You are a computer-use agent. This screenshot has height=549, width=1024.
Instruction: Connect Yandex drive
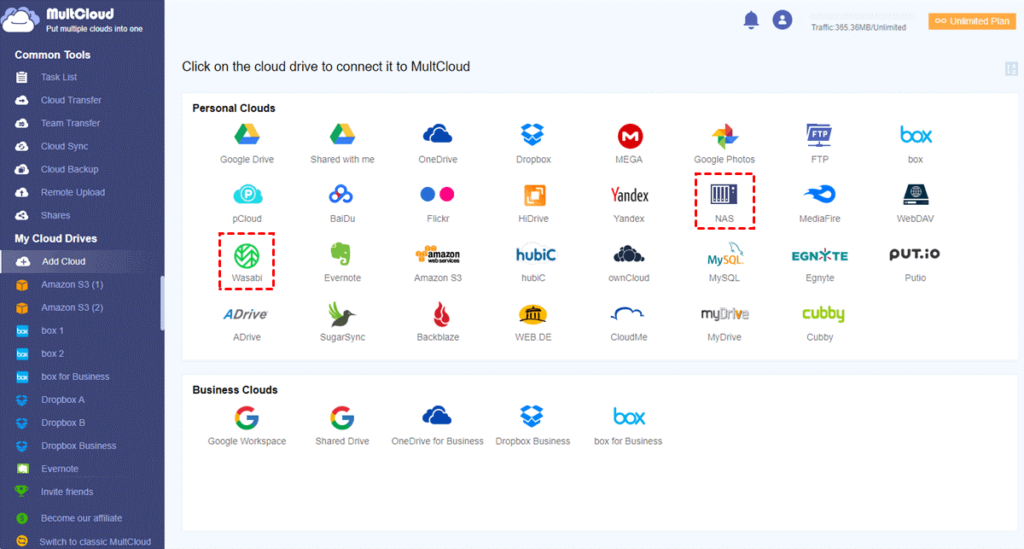pyautogui.click(x=629, y=203)
